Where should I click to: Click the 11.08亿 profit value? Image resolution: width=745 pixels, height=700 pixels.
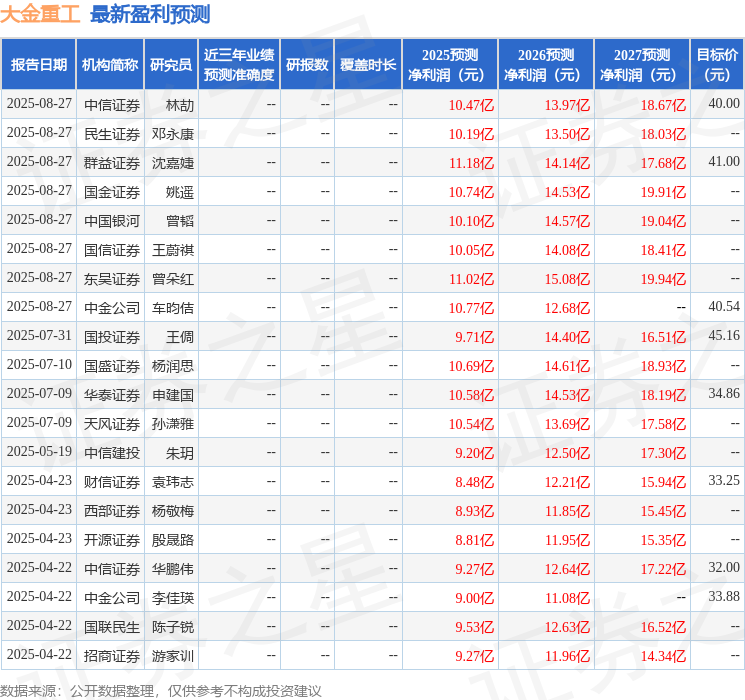coord(567,598)
